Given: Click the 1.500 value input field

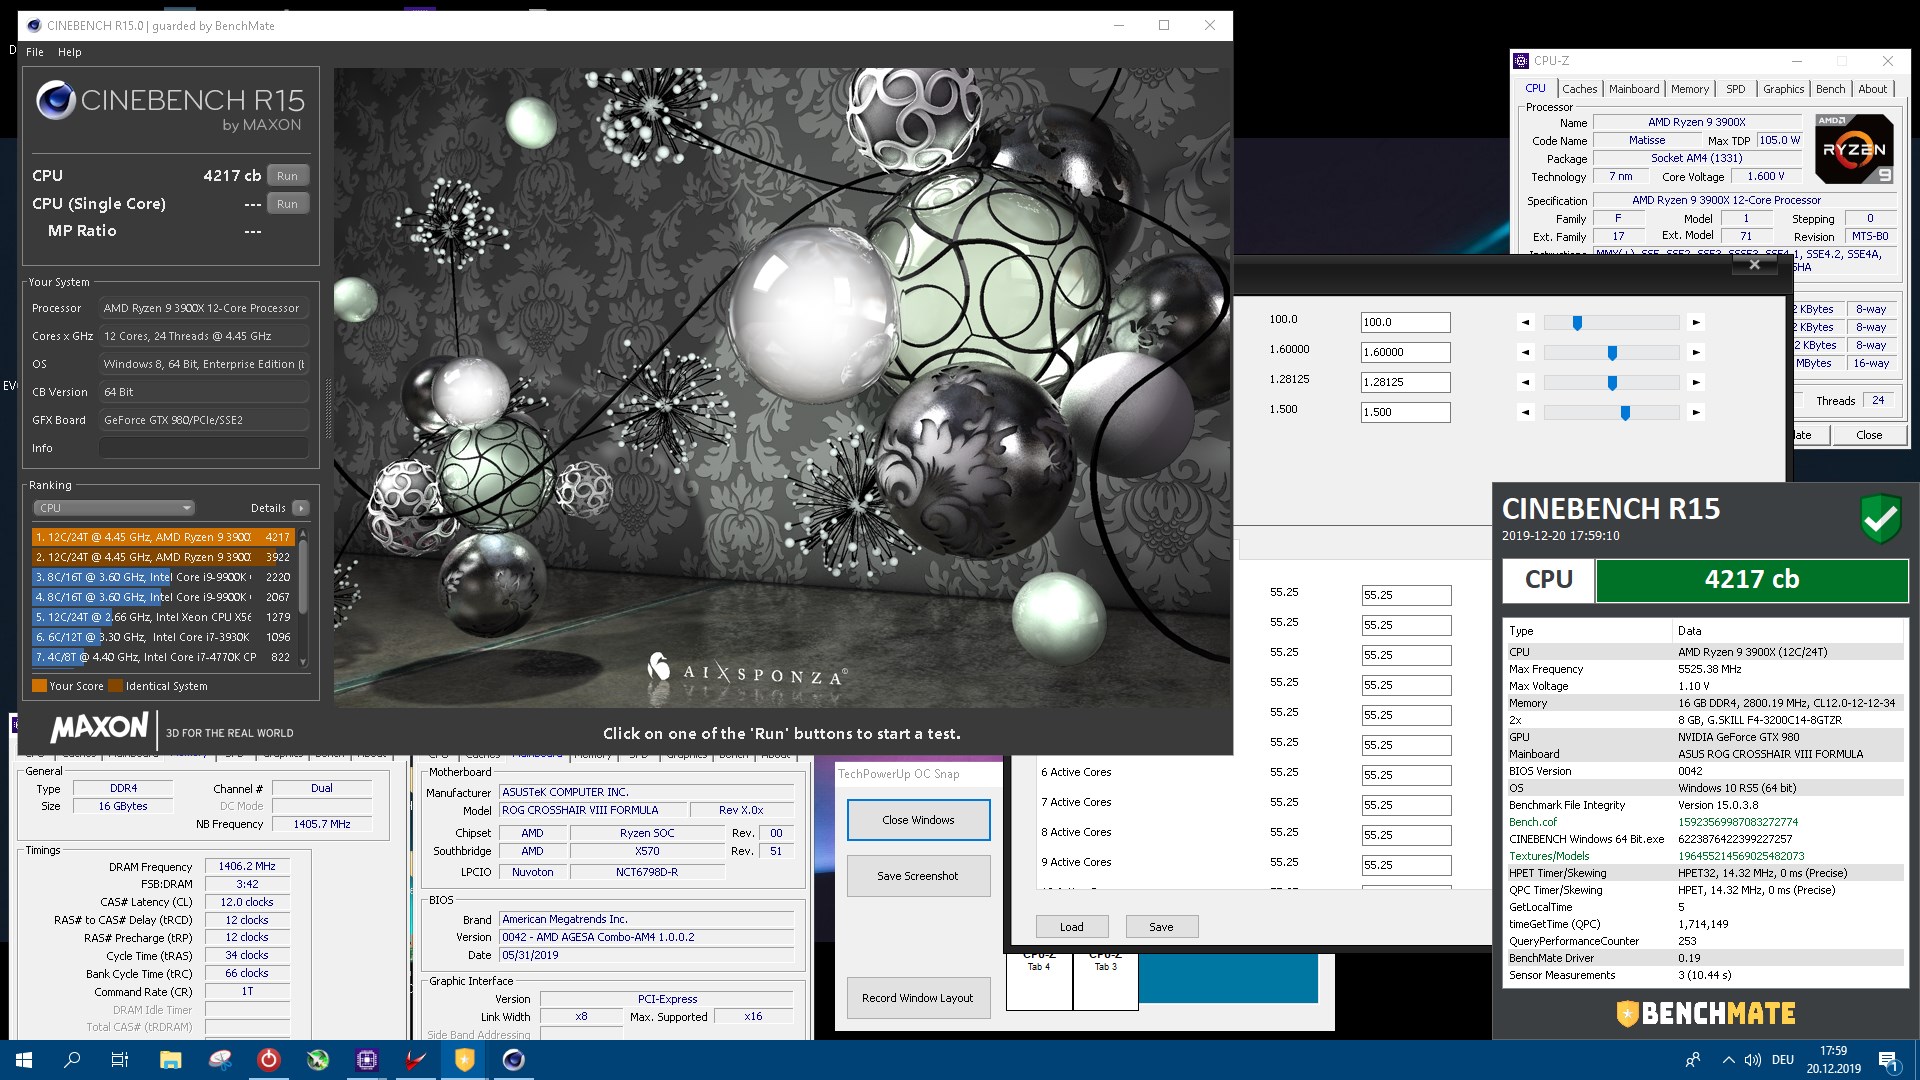Looking at the screenshot, I should coord(1405,412).
